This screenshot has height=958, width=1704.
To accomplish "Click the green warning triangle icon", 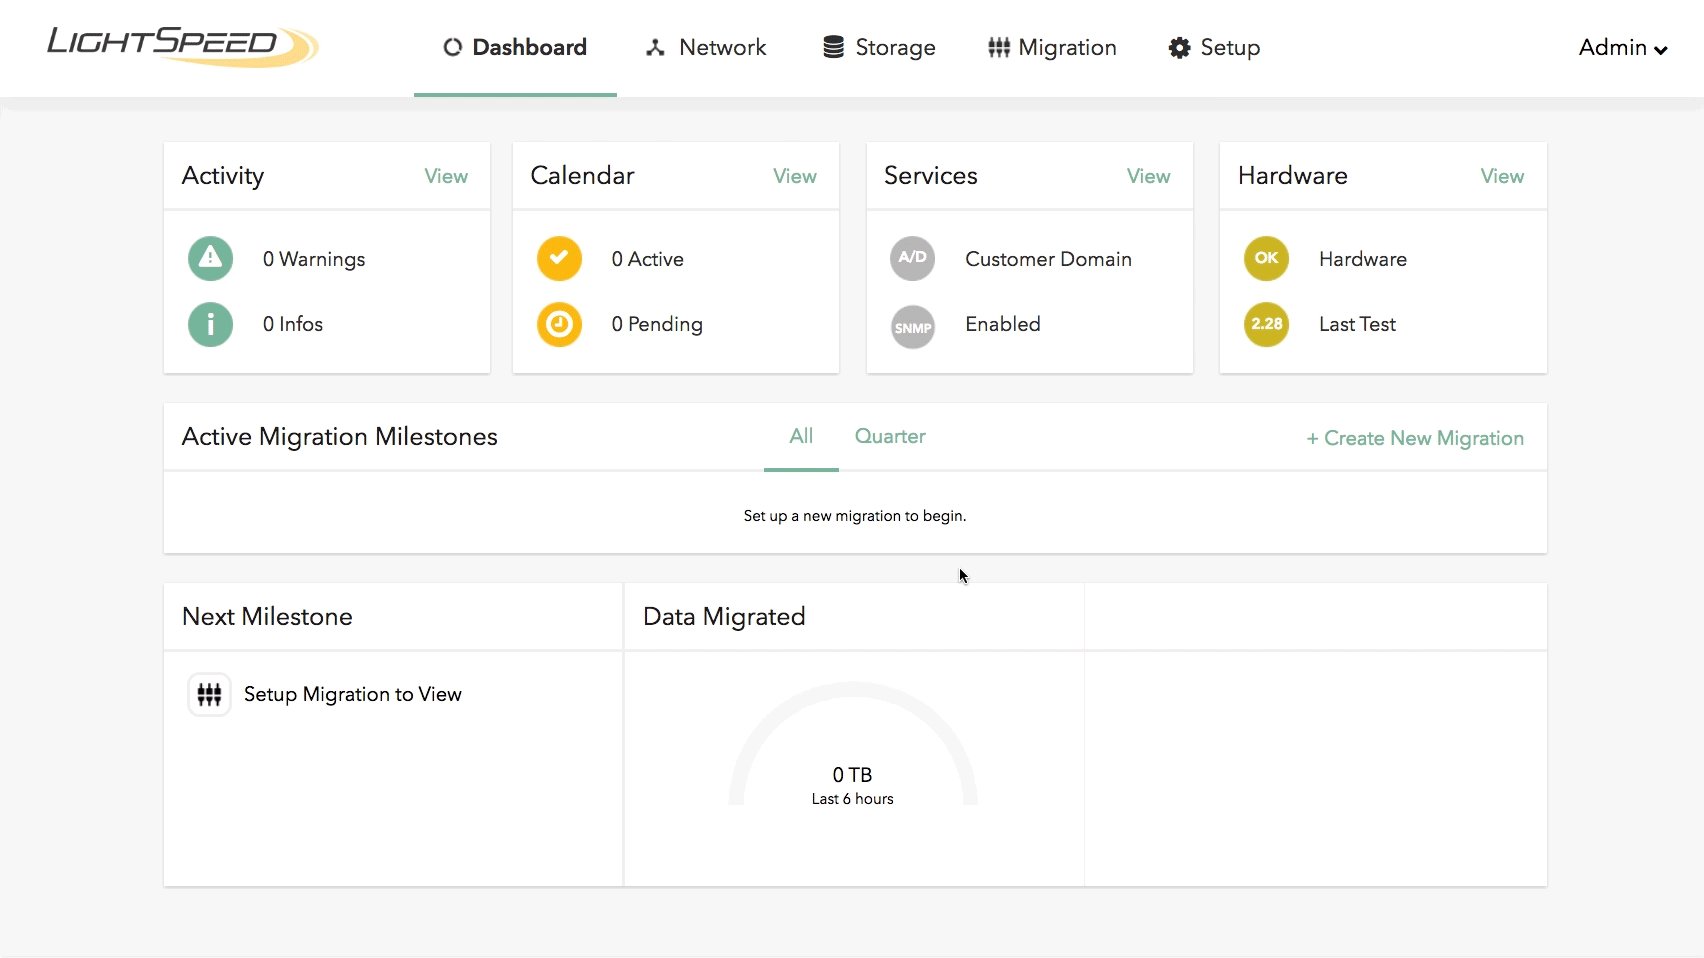I will pyautogui.click(x=210, y=259).
